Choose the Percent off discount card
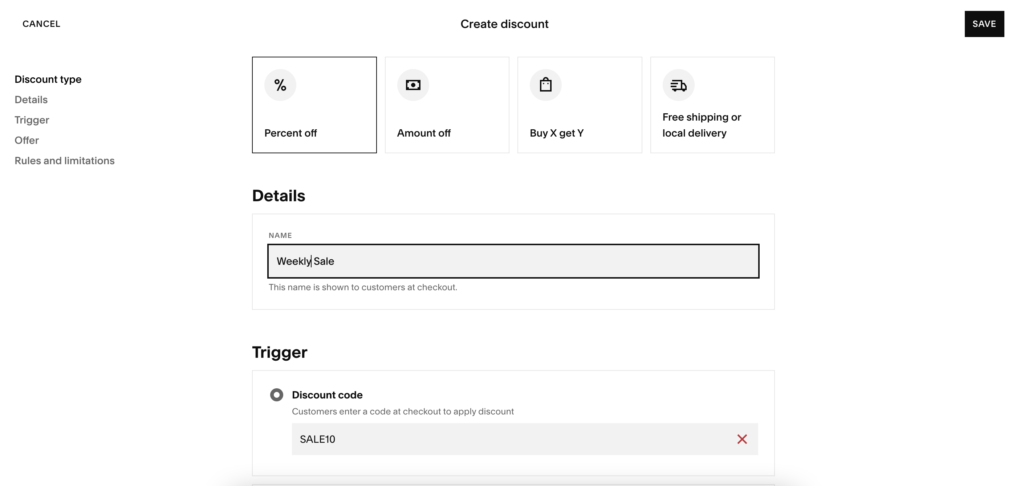Image resolution: width=1024 pixels, height=486 pixels. [314, 105]
